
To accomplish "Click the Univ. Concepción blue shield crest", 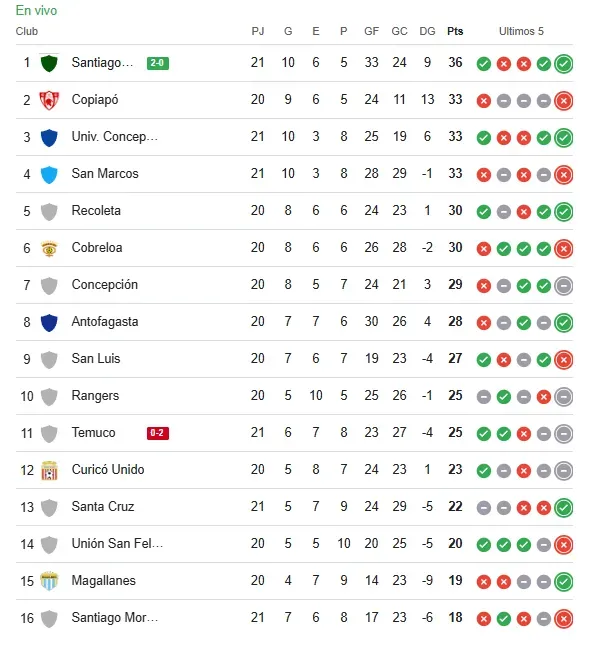I will (49, 137).
